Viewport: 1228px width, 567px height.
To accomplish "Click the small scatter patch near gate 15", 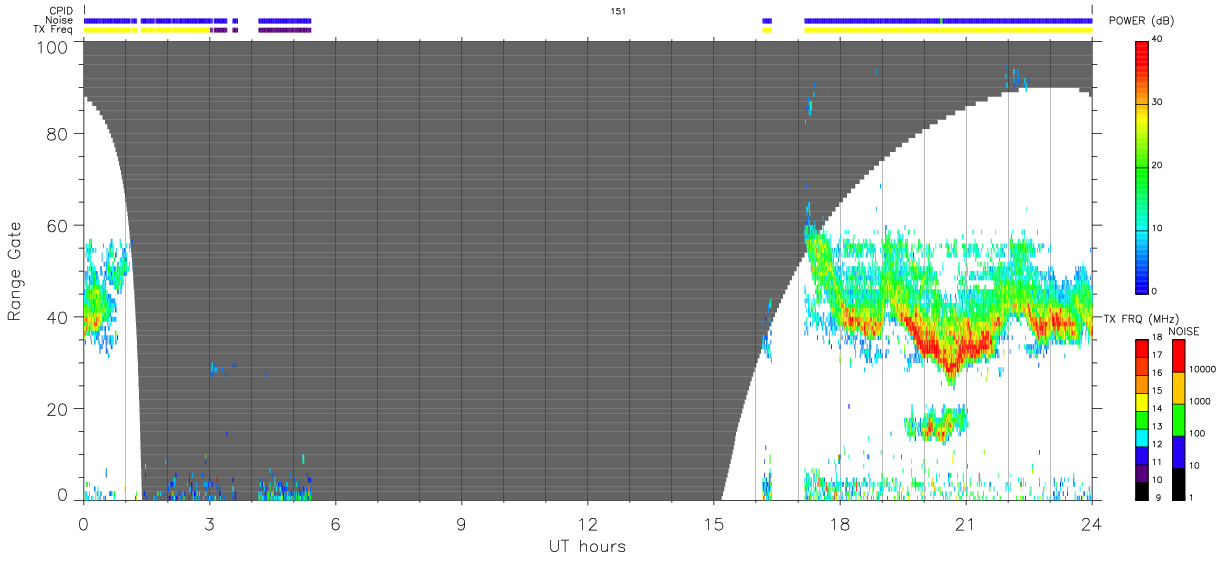I will coord(937,423).
